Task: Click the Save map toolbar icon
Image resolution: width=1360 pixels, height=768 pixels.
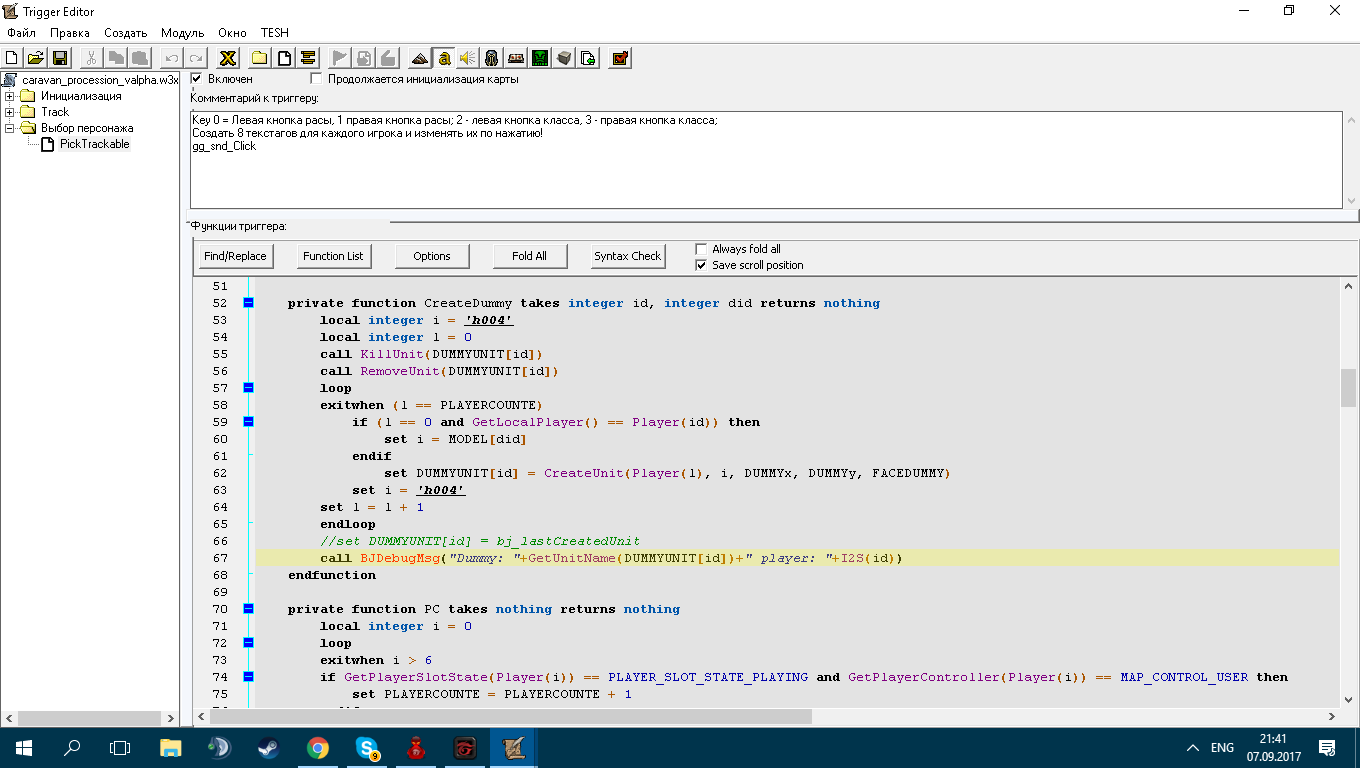Action: 59,58
